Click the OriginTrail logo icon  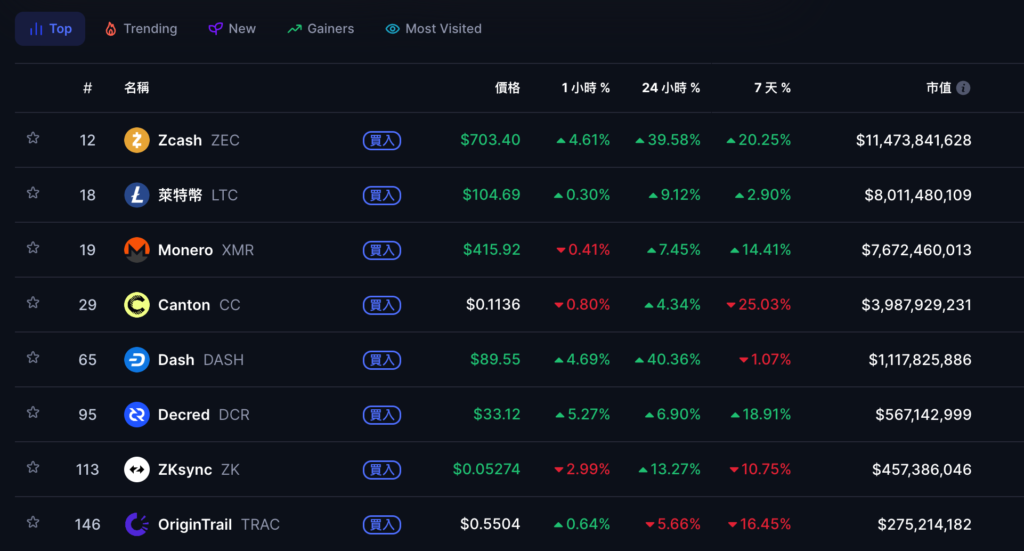tap(137, 524)
